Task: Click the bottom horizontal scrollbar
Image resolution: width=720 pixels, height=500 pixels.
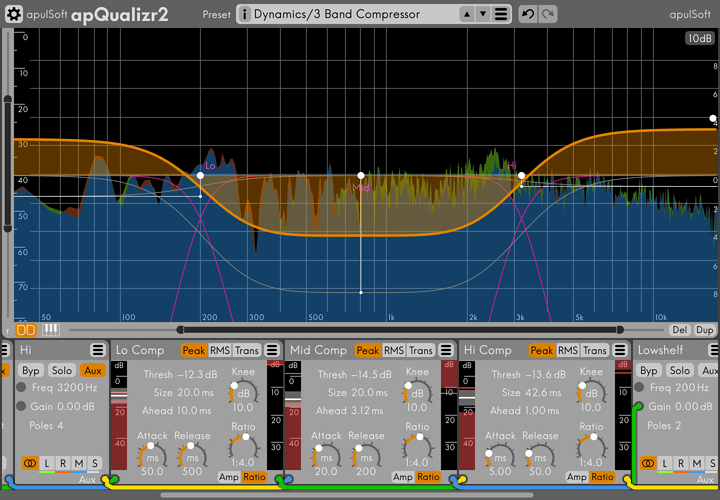Action: [x=347, y=495]
